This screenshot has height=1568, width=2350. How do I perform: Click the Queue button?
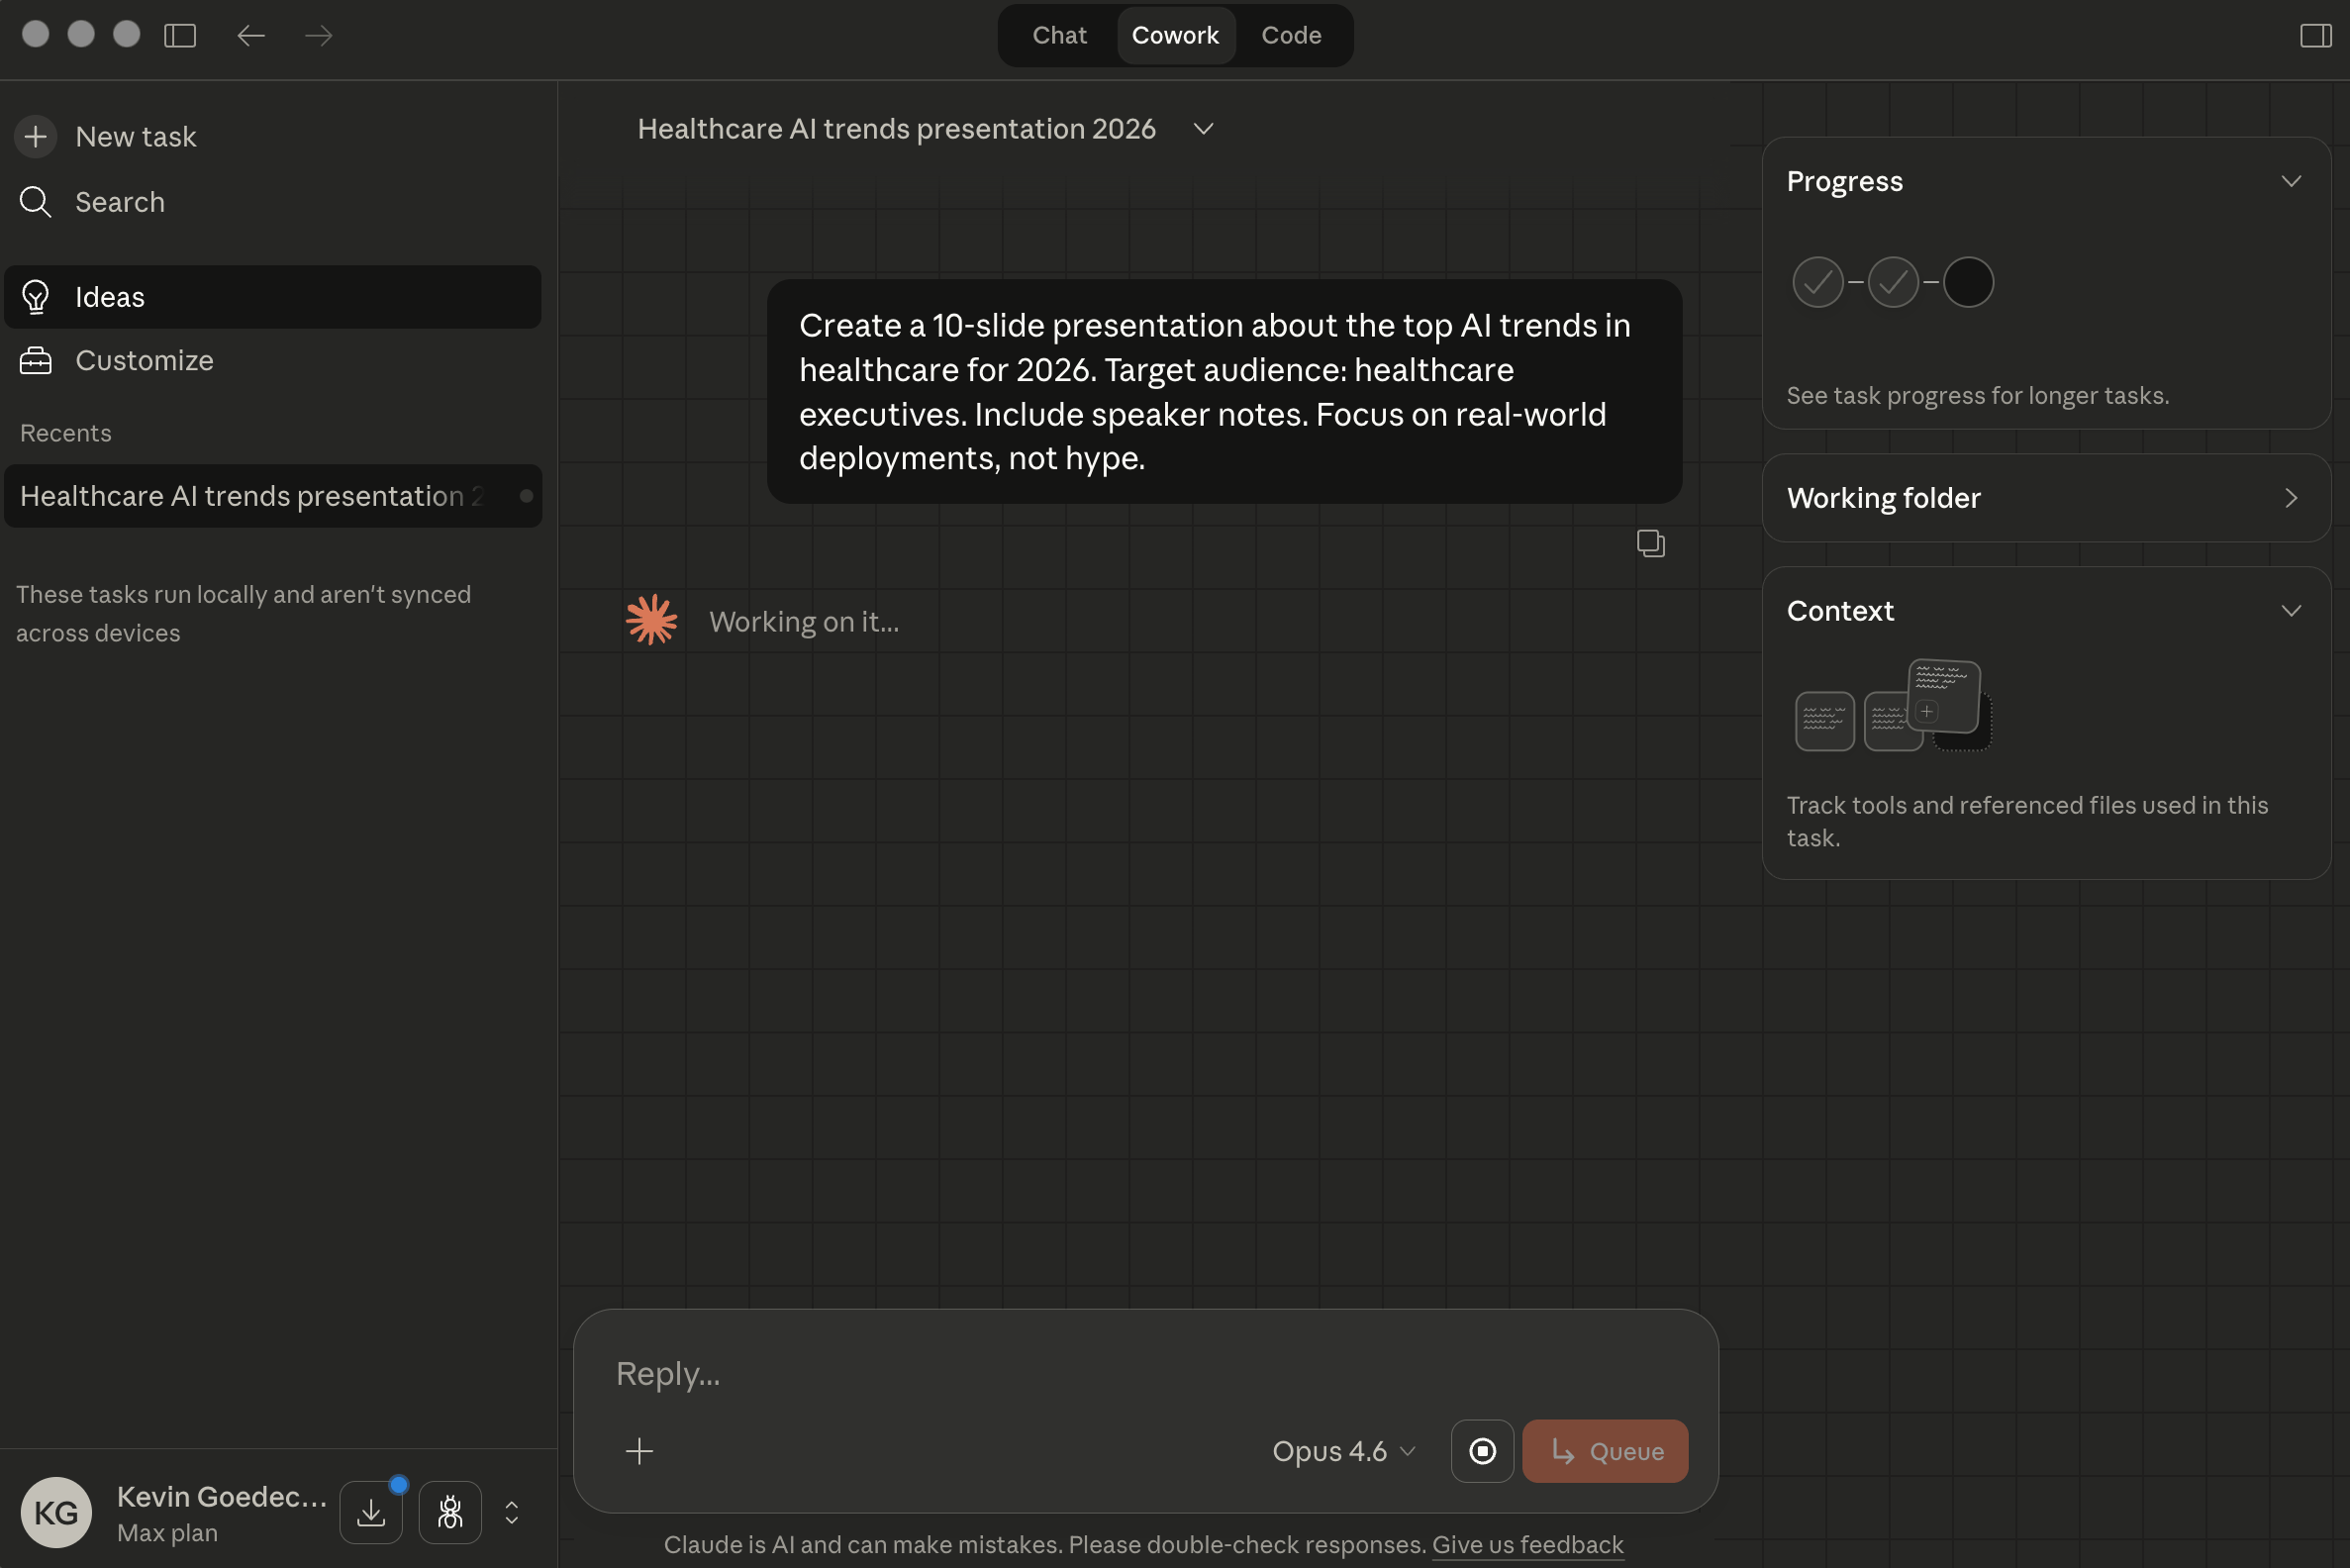1604,1451
